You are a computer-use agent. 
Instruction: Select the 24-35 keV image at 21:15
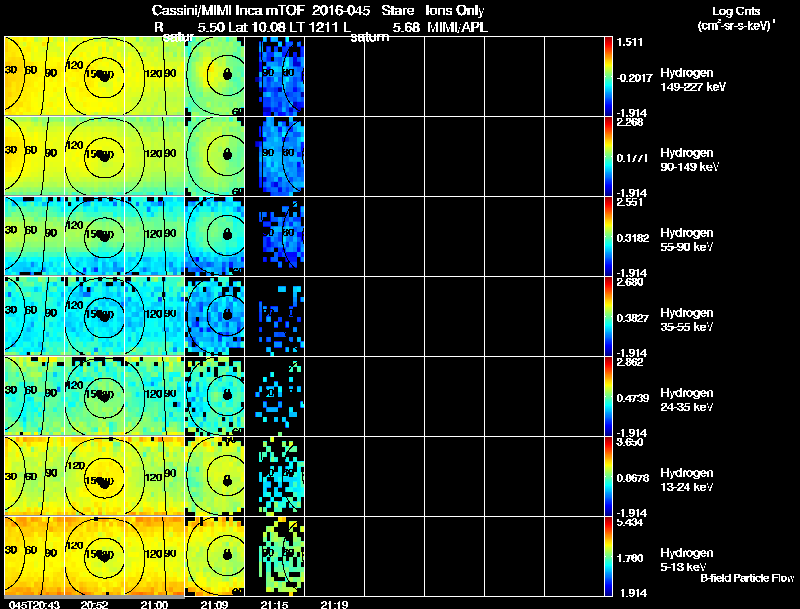[x=274, y=396]
